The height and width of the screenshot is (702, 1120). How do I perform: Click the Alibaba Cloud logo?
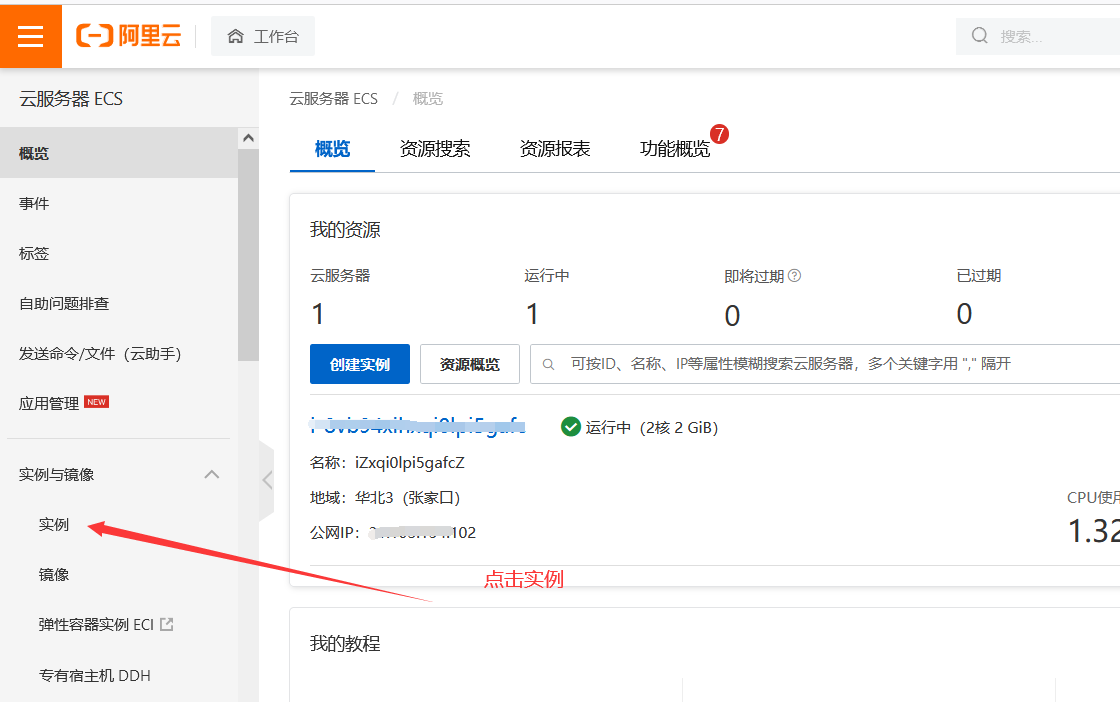(x=129, y=35)
